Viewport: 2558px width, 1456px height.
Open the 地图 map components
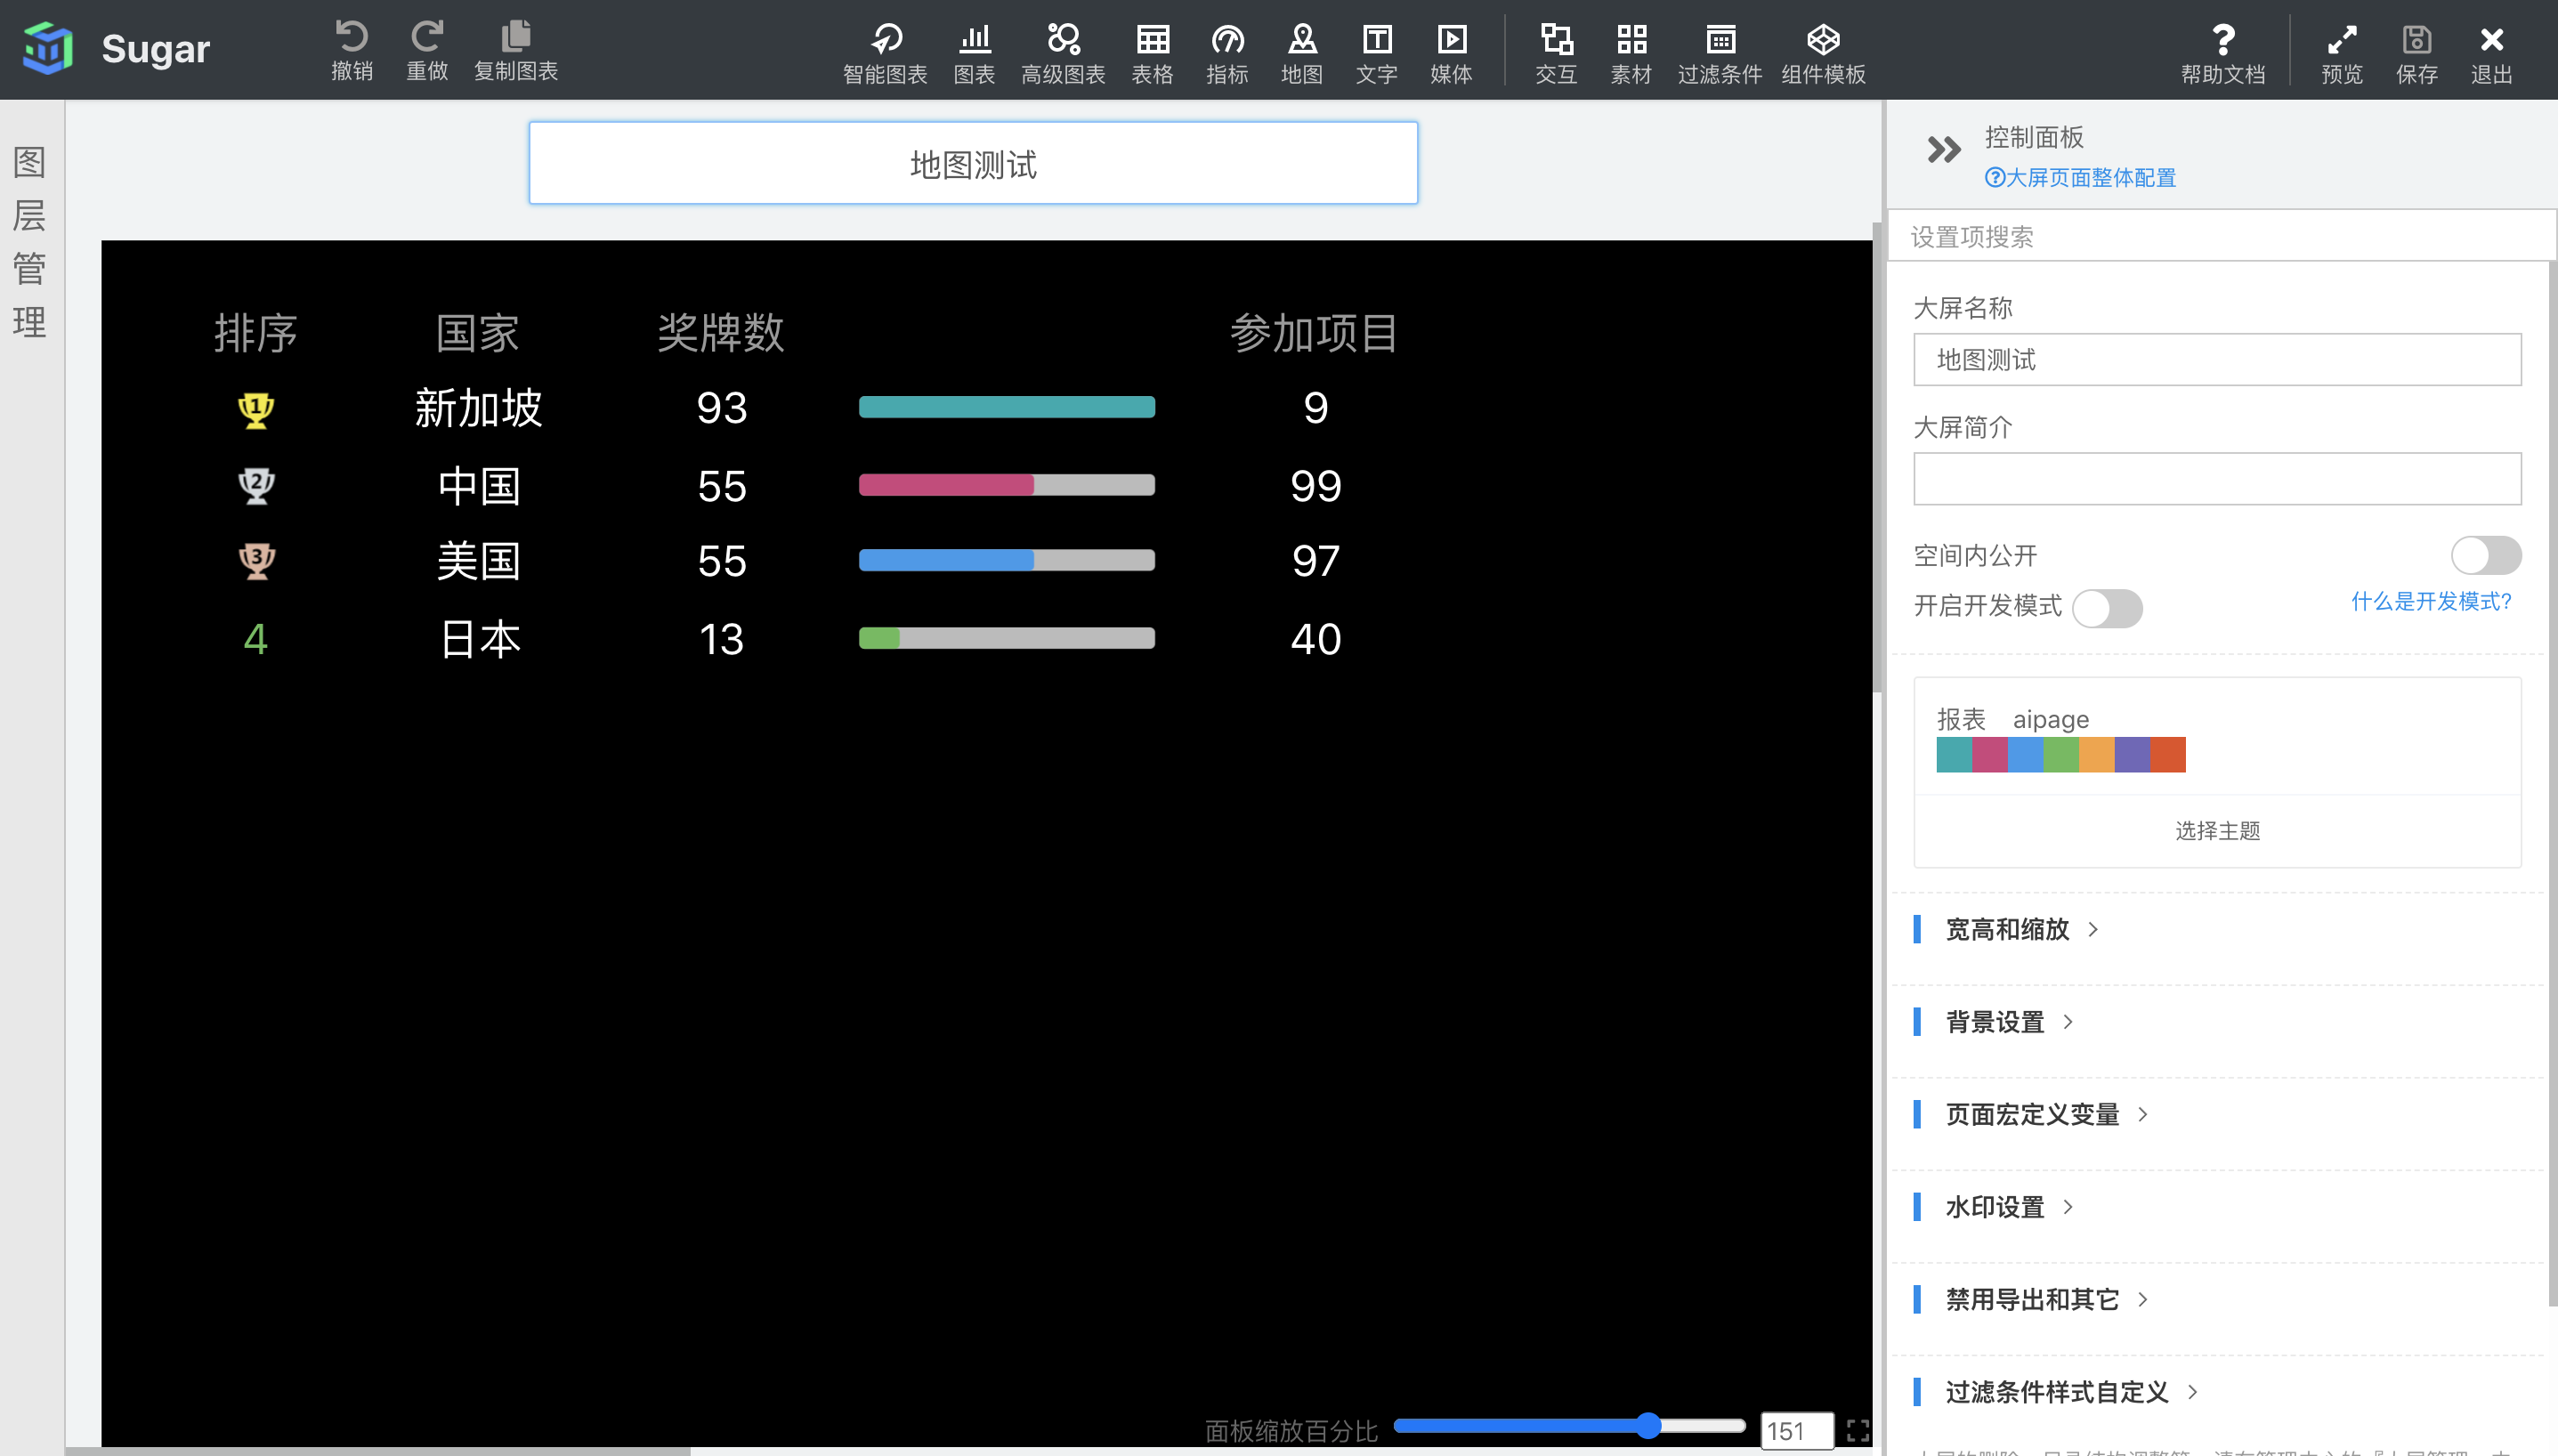(x=1302, y=53)
